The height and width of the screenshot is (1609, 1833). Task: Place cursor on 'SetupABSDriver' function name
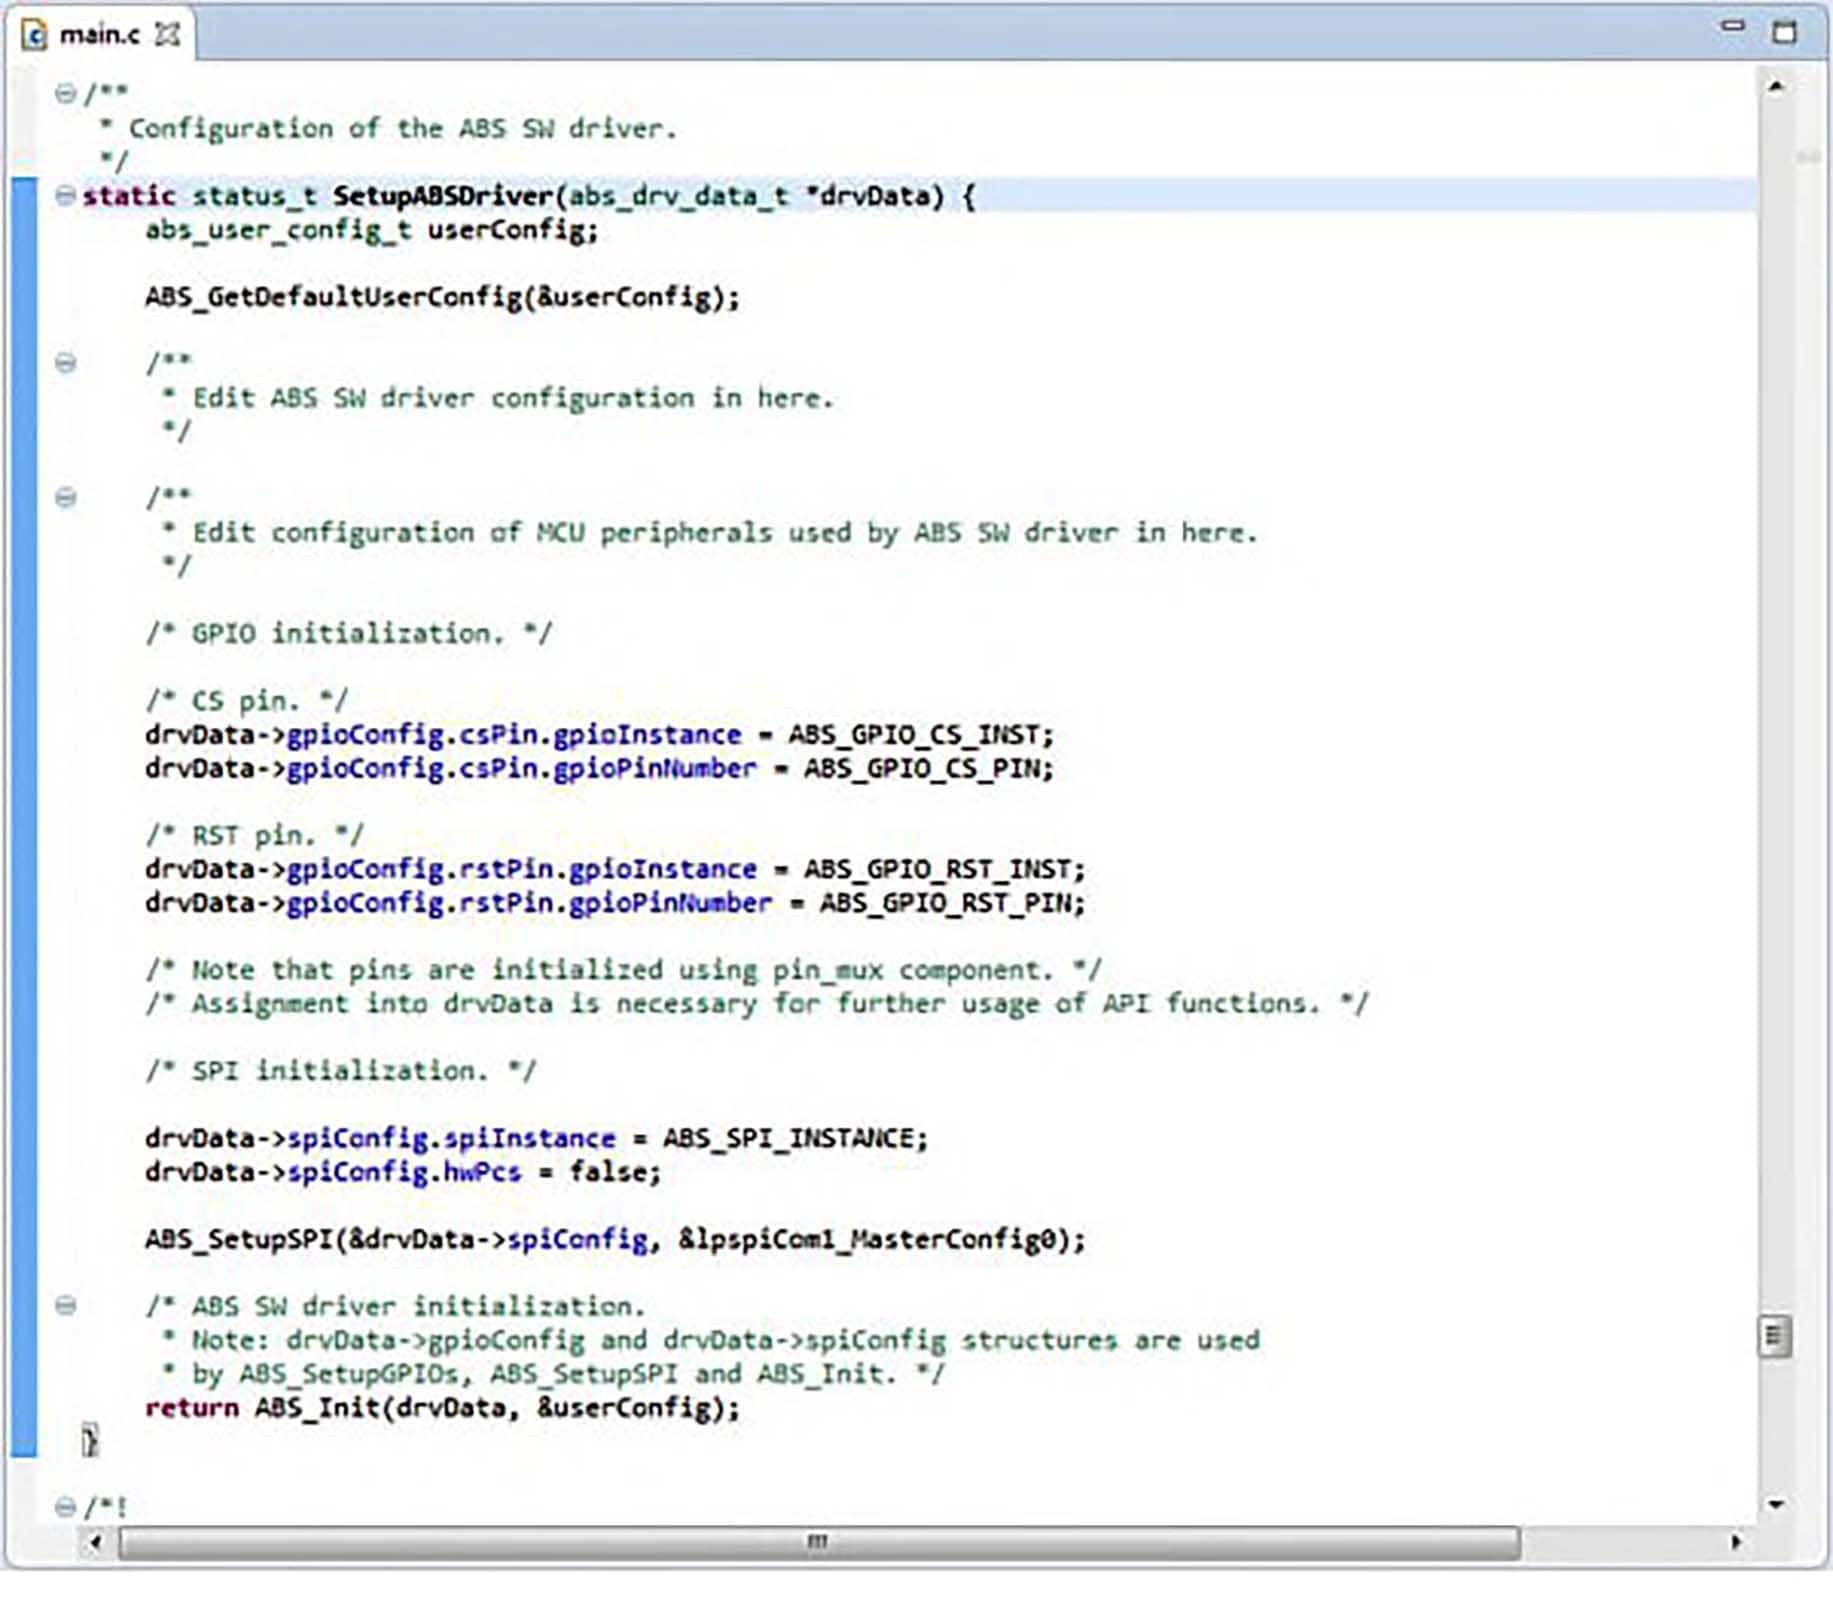pos(442,196)
